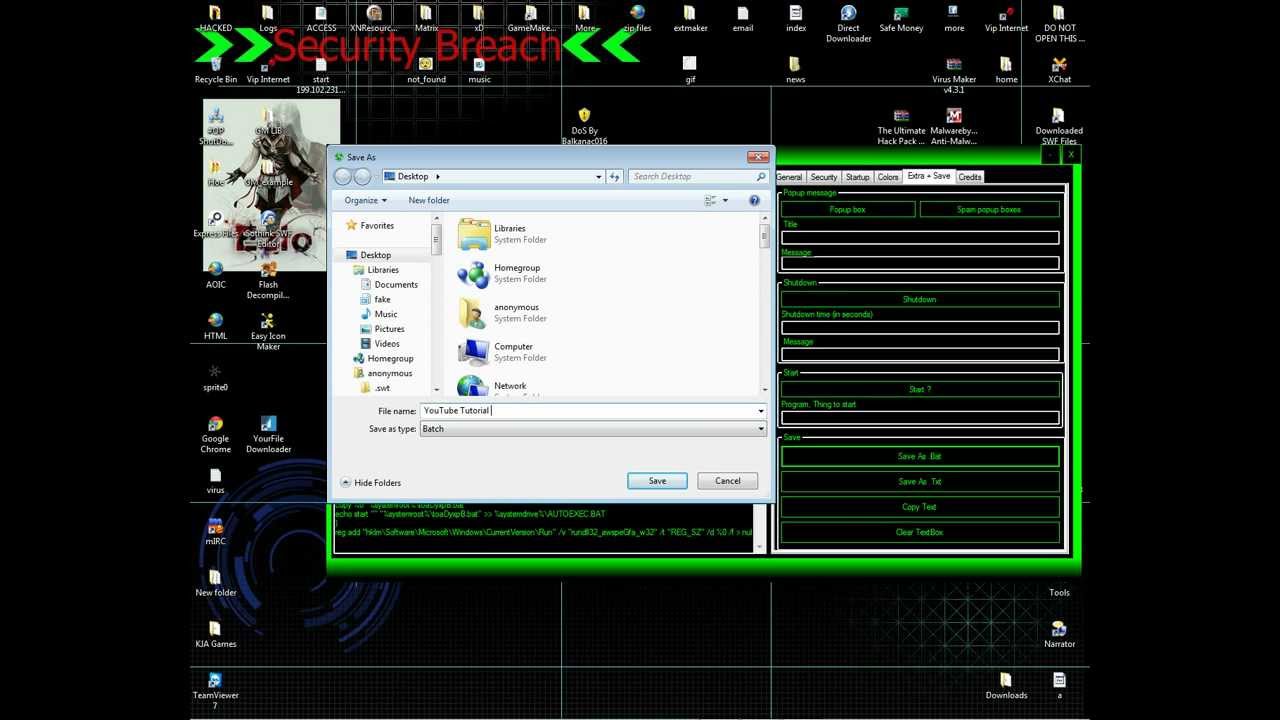1280x720 pixels.
Task: Switch to the Security tab
Action: click(824, 177)
